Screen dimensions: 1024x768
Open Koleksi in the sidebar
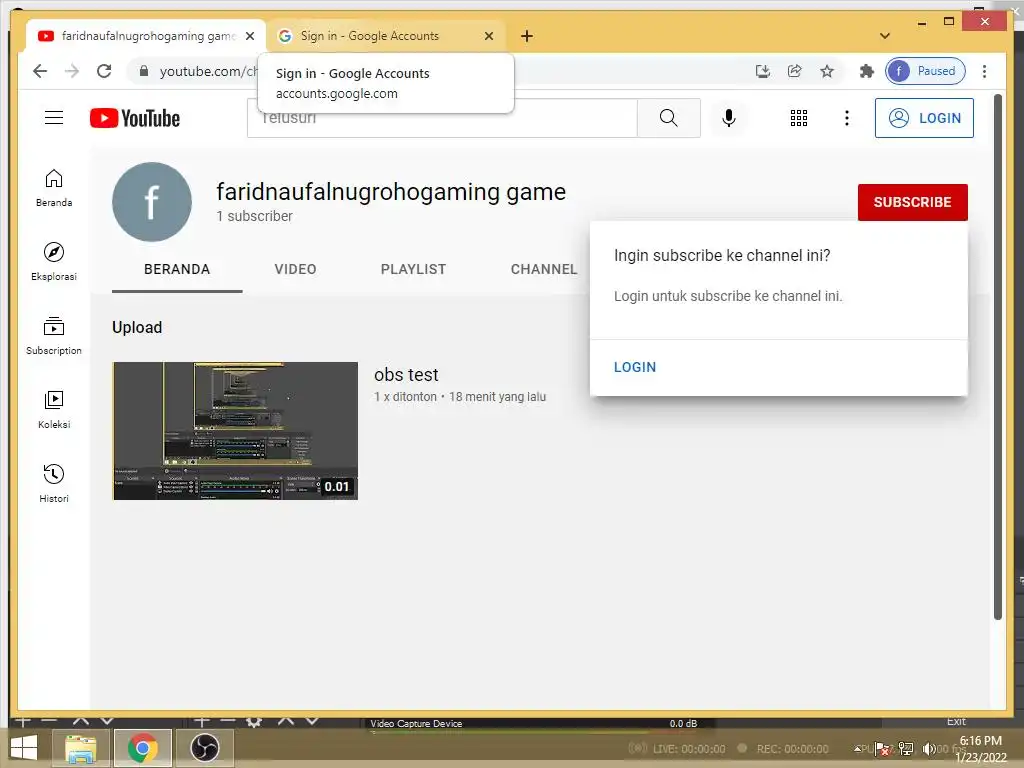pos(54,409)
